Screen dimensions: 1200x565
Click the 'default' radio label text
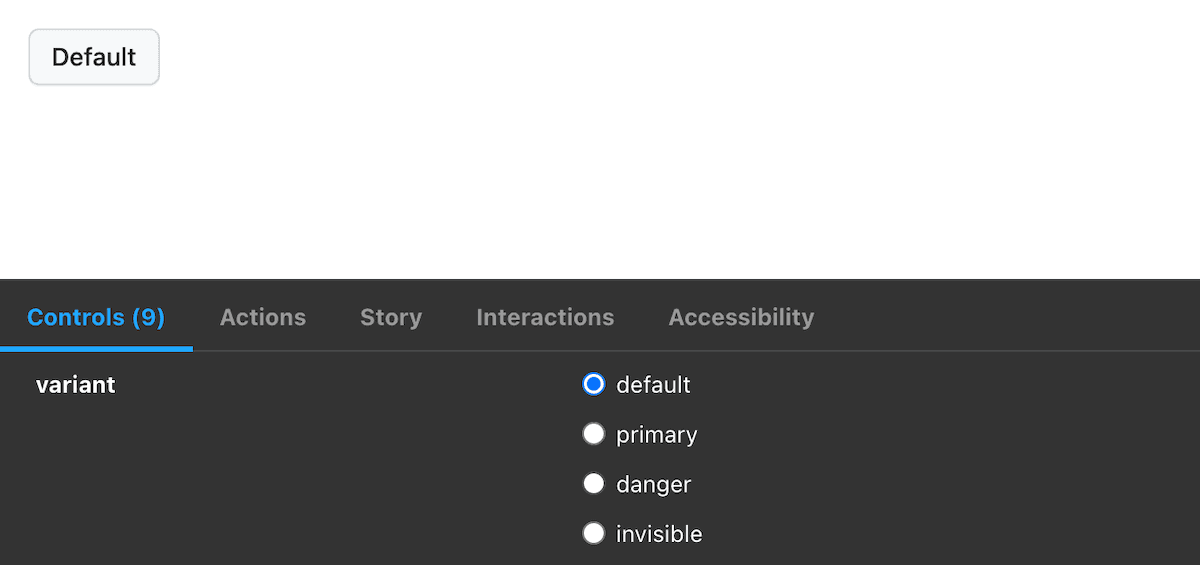(653, 385)
